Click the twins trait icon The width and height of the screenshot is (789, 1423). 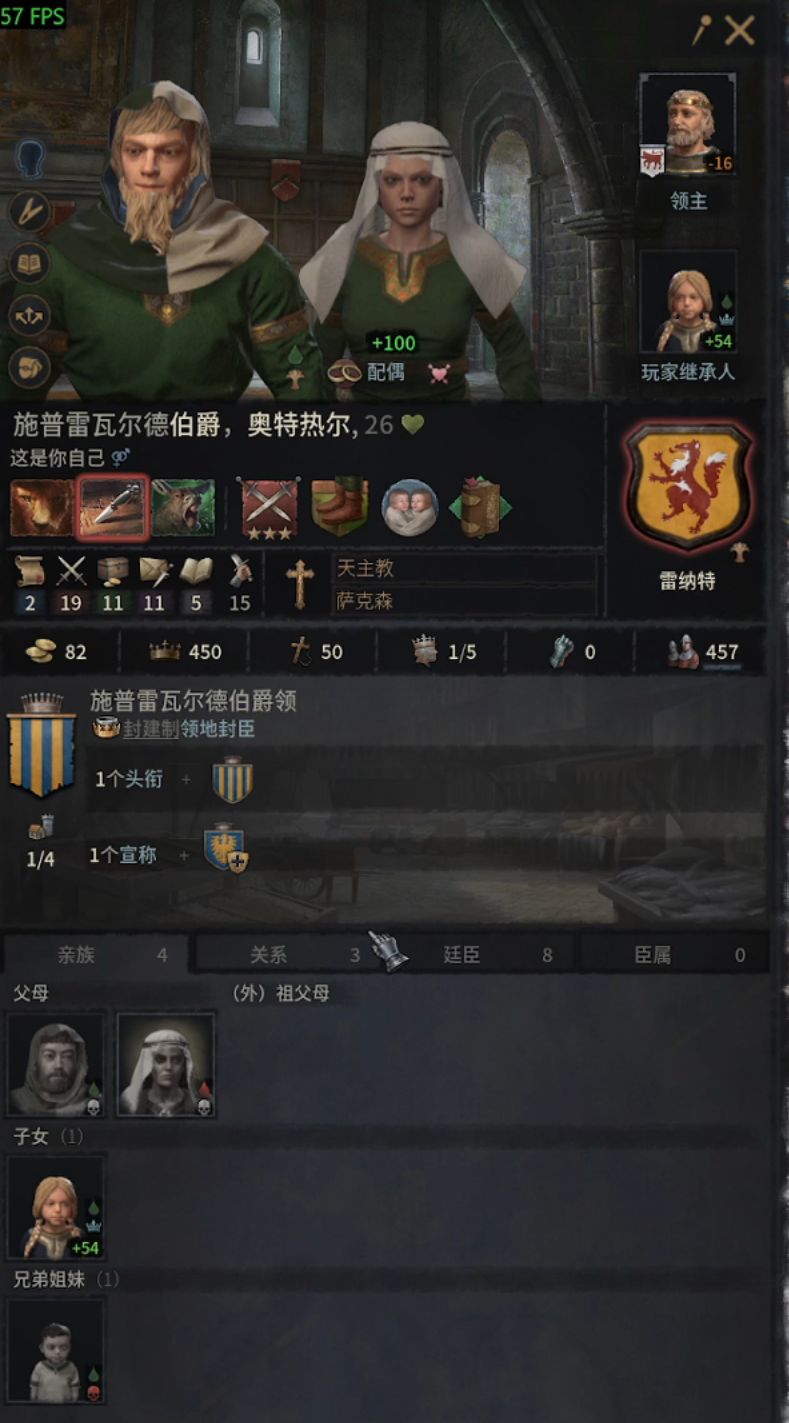[x=409, y=507]
